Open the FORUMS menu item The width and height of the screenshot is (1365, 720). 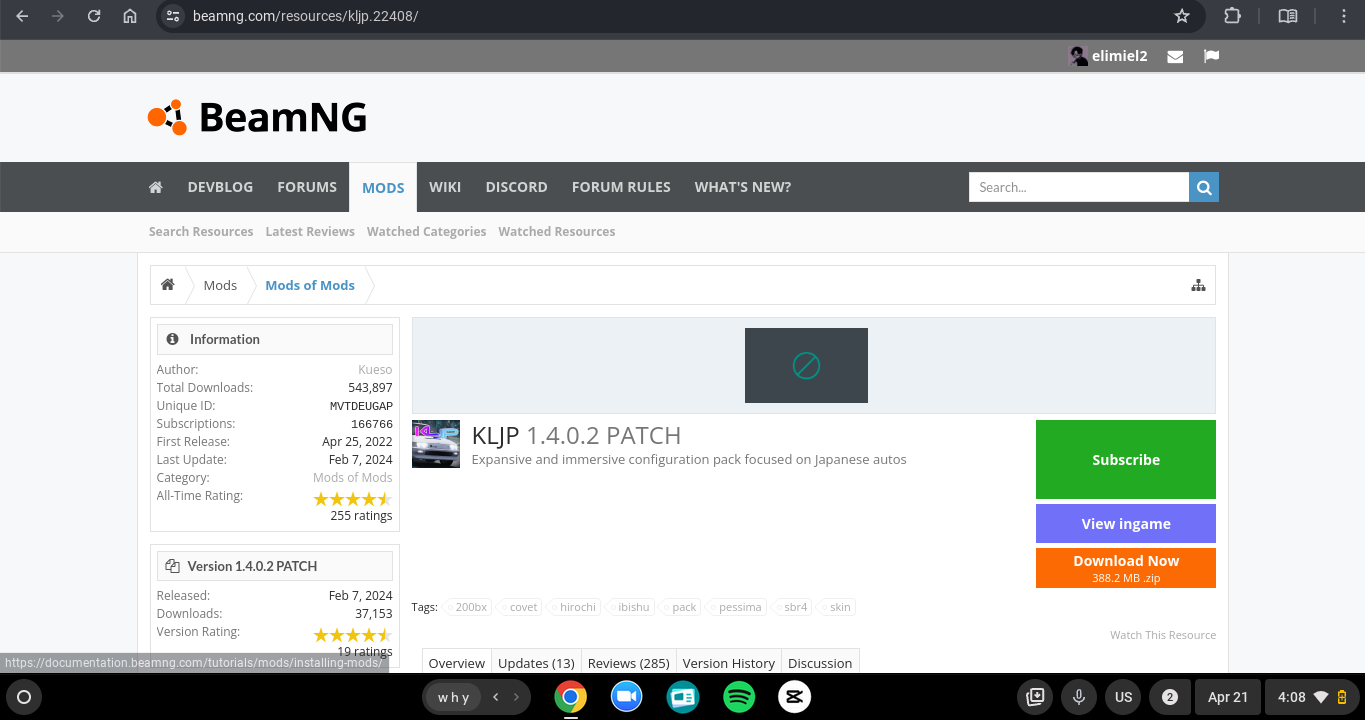(307, 187)
